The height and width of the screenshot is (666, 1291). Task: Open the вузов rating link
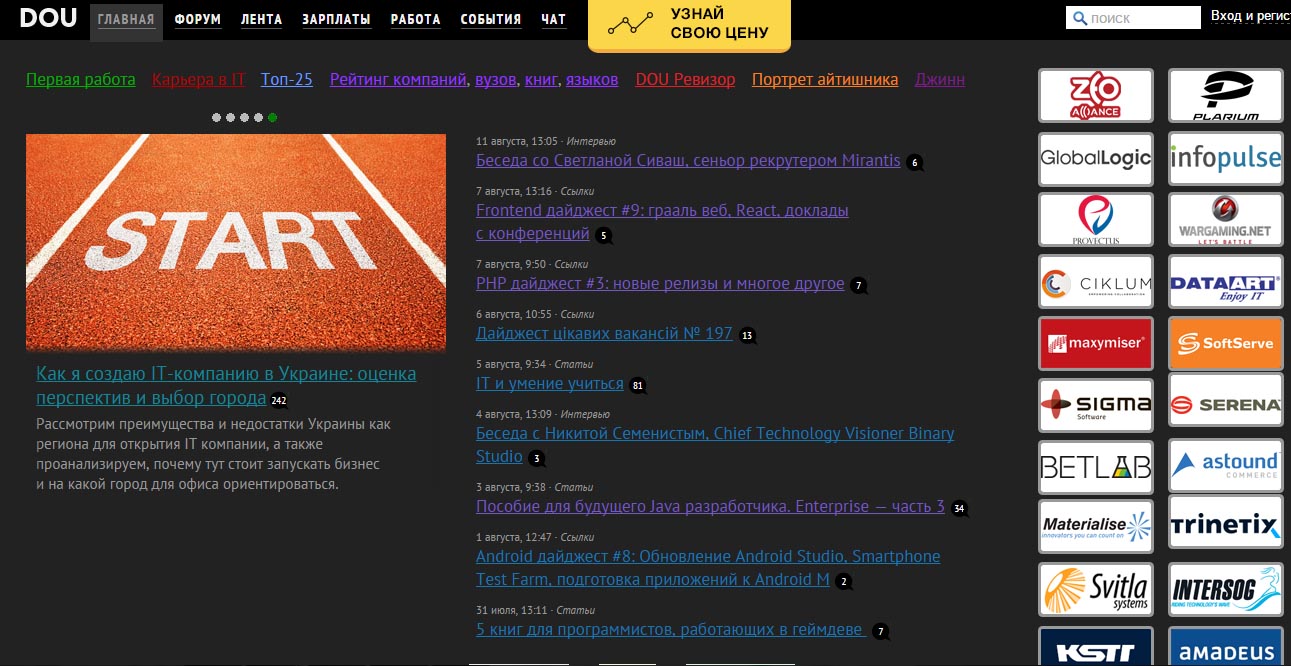[496, 80]
